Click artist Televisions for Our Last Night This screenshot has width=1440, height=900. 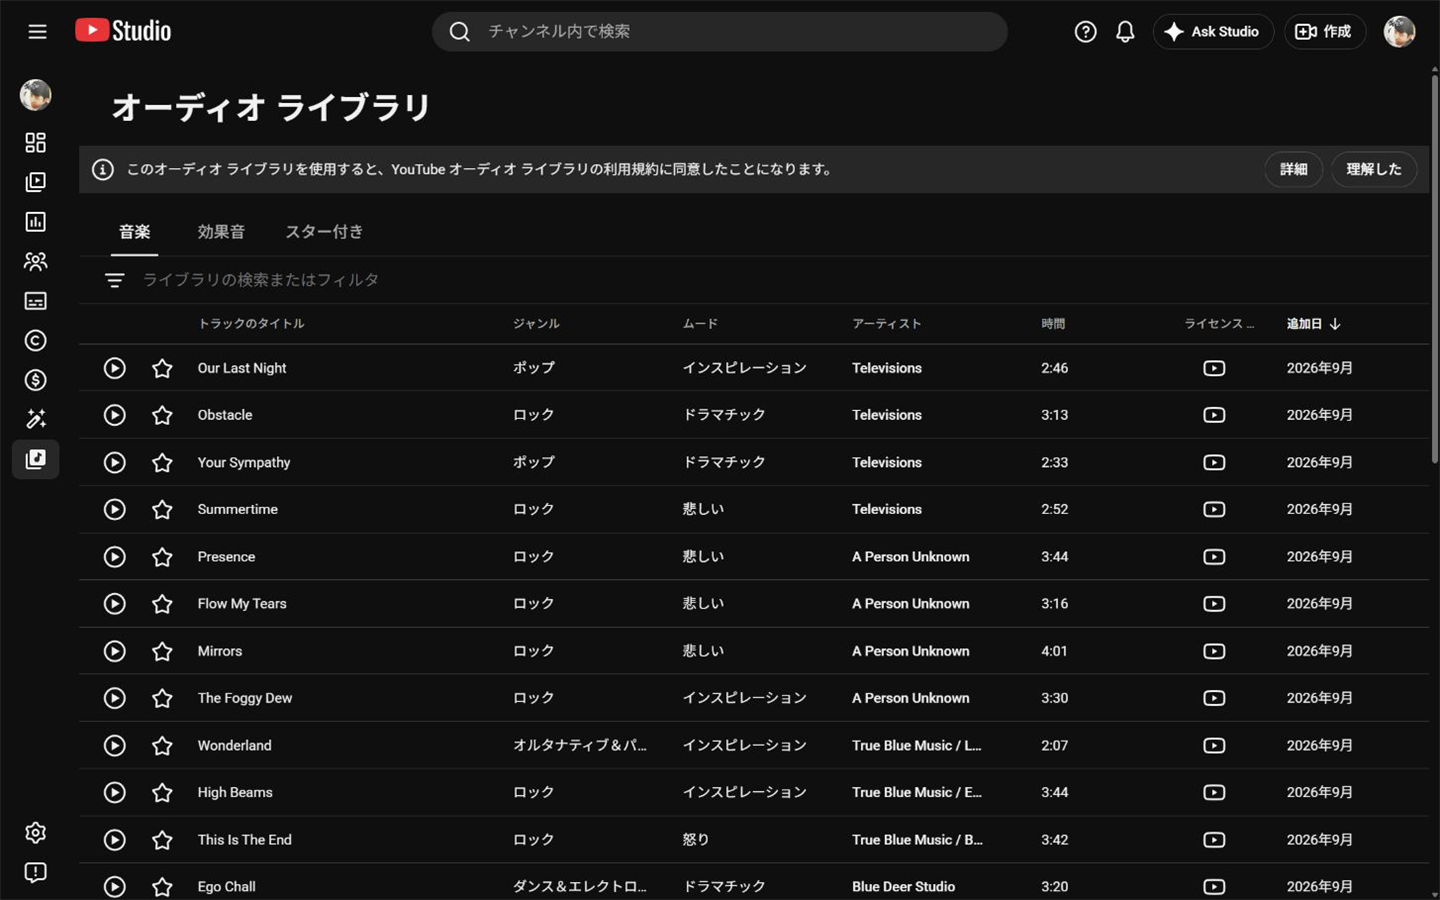pyautogui.click(x=887, y=368)
